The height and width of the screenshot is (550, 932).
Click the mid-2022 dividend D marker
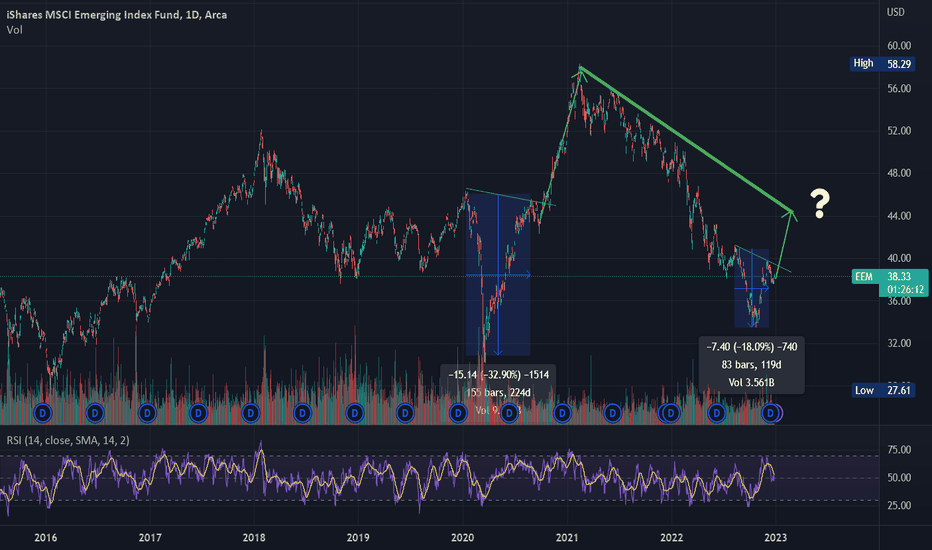716,412
